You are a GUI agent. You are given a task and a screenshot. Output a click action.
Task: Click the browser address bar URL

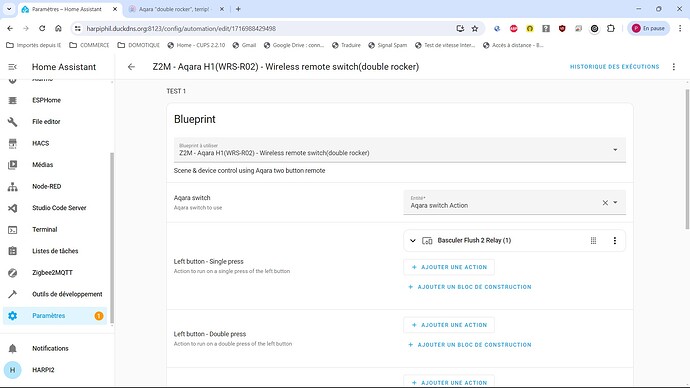(181, 29)
